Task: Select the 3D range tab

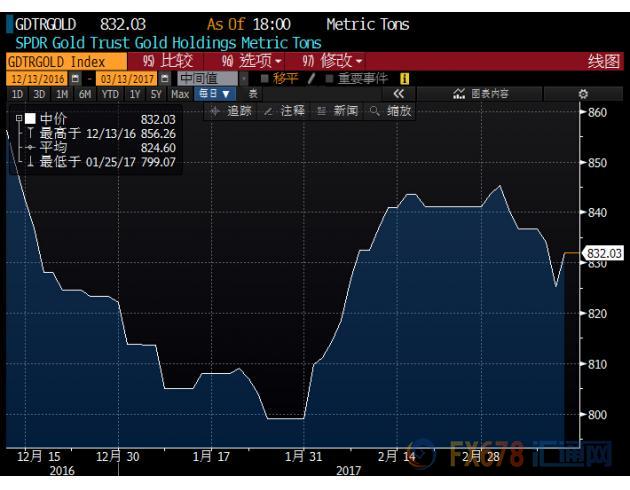Action: coord(39,94)
